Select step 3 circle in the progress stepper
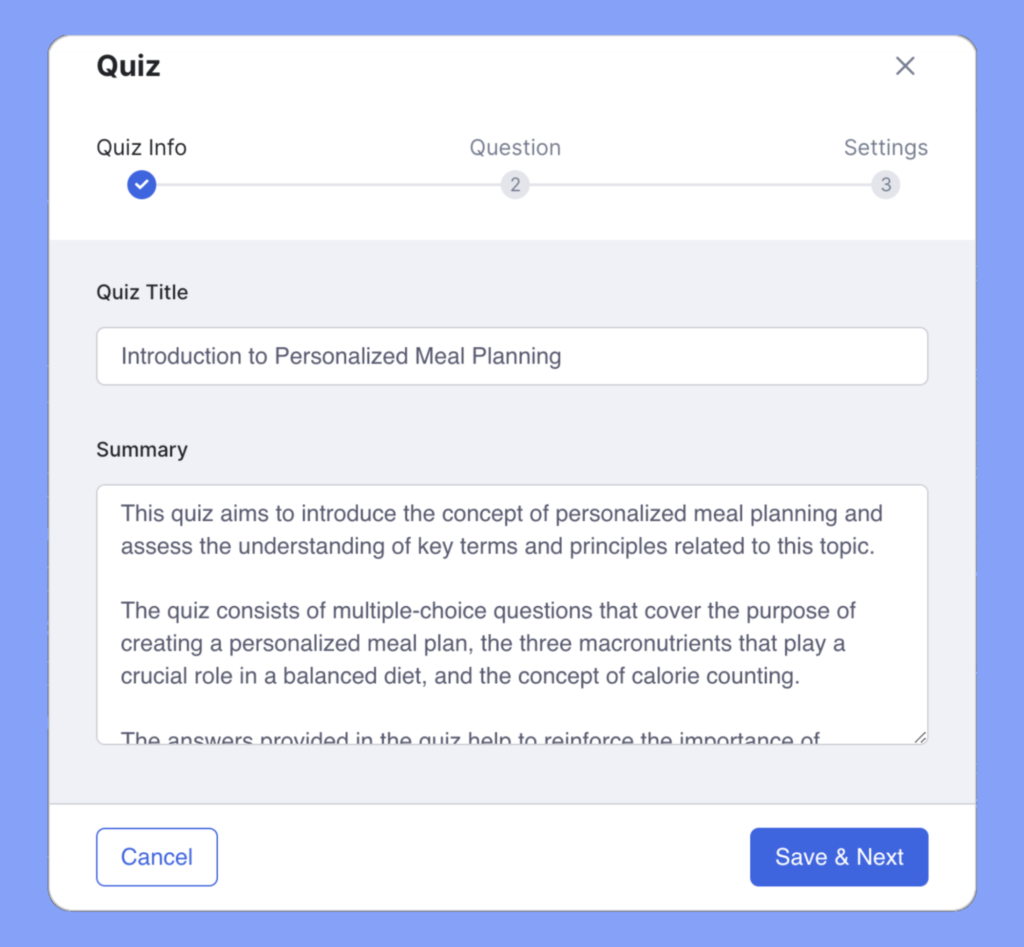The image size is (1024, 947). point(886,185)
